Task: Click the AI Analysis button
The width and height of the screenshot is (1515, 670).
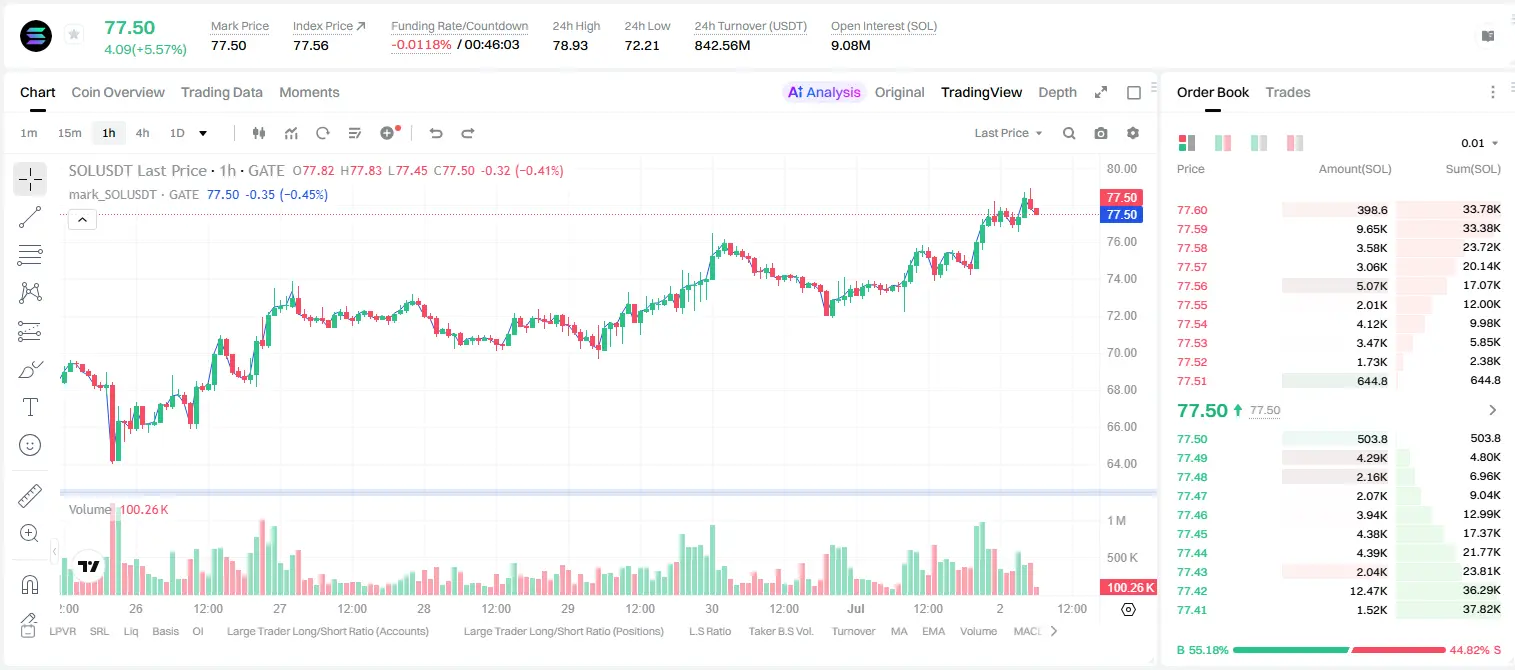Action: coord(824,92)
